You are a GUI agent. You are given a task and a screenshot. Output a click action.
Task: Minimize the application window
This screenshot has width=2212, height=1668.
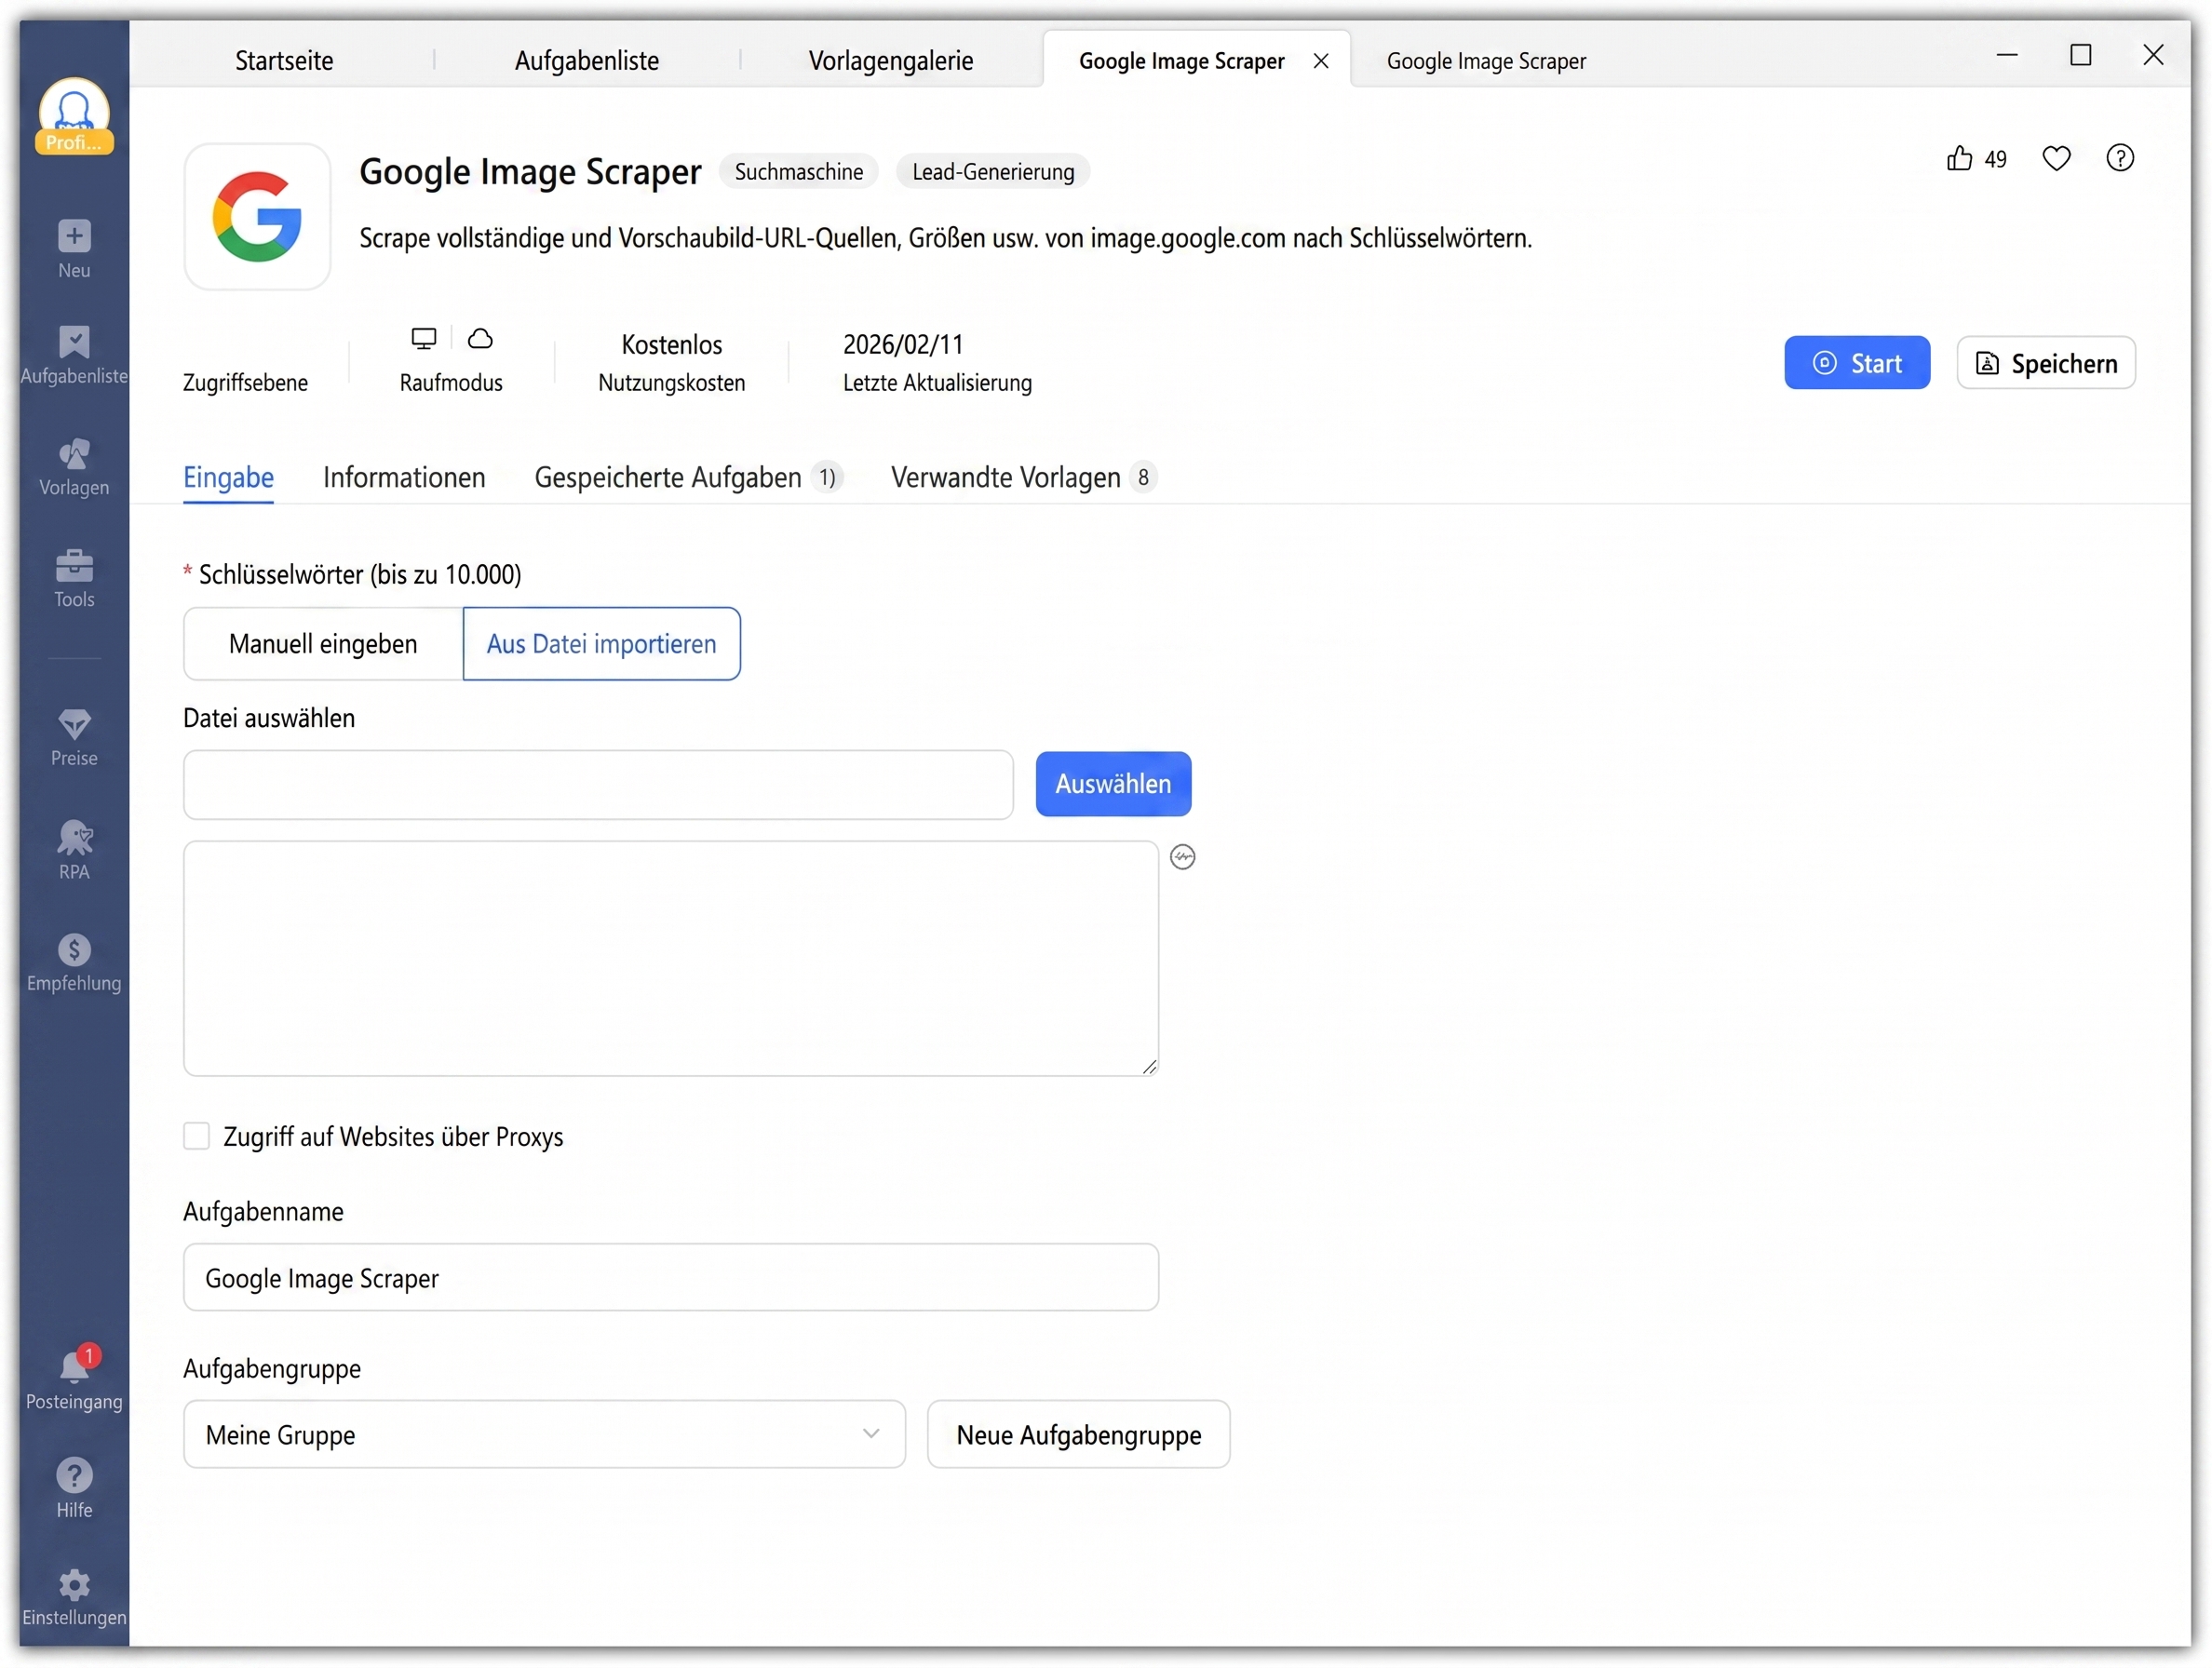[x=2007, y=55]
